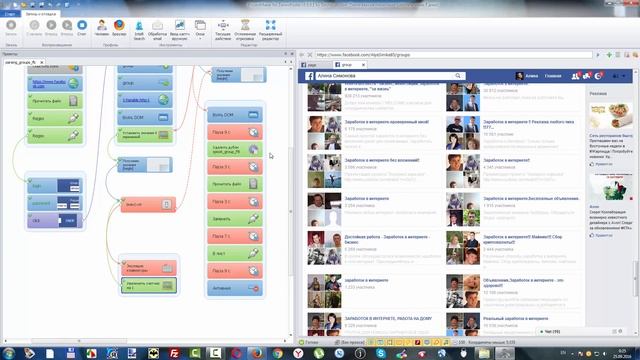
Task: Click the workflow canvas vertical scrollbar
Action: [x=291, y=212]
